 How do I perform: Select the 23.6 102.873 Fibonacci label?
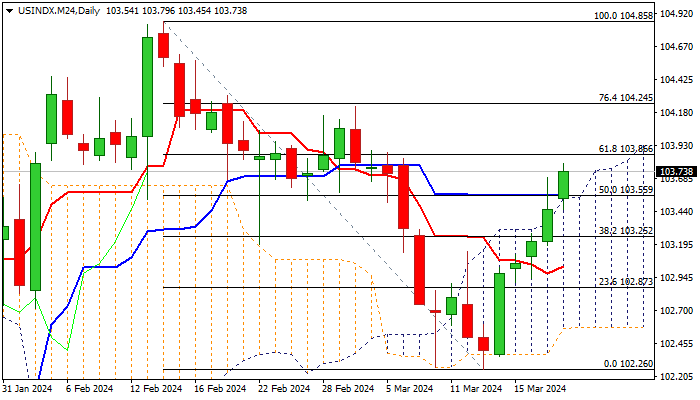(x=625, y=282)
